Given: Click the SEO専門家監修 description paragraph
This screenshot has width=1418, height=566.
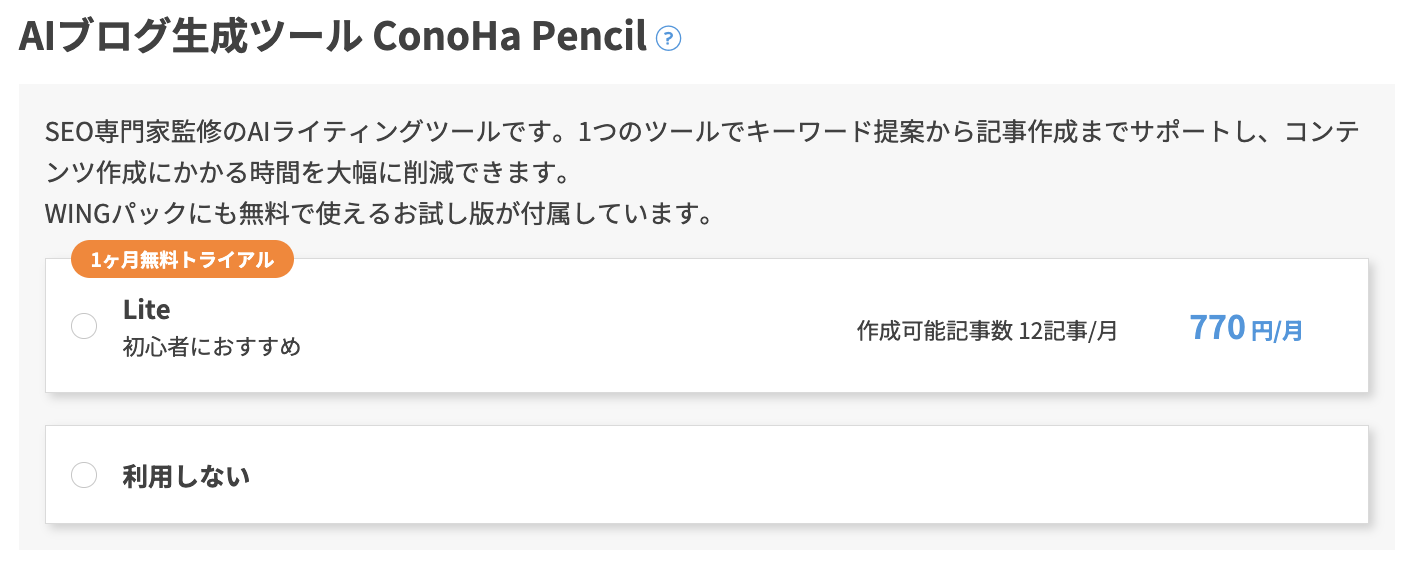Looking at the screenshot, I should click(x=703, y=153).
